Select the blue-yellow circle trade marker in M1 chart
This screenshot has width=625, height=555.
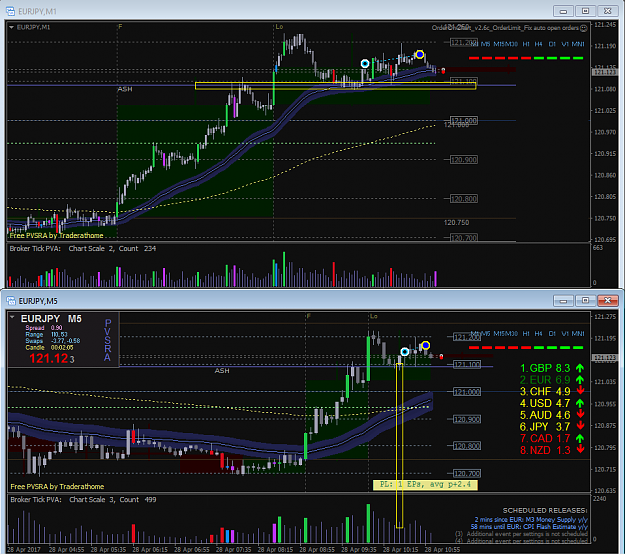point(419,54)
